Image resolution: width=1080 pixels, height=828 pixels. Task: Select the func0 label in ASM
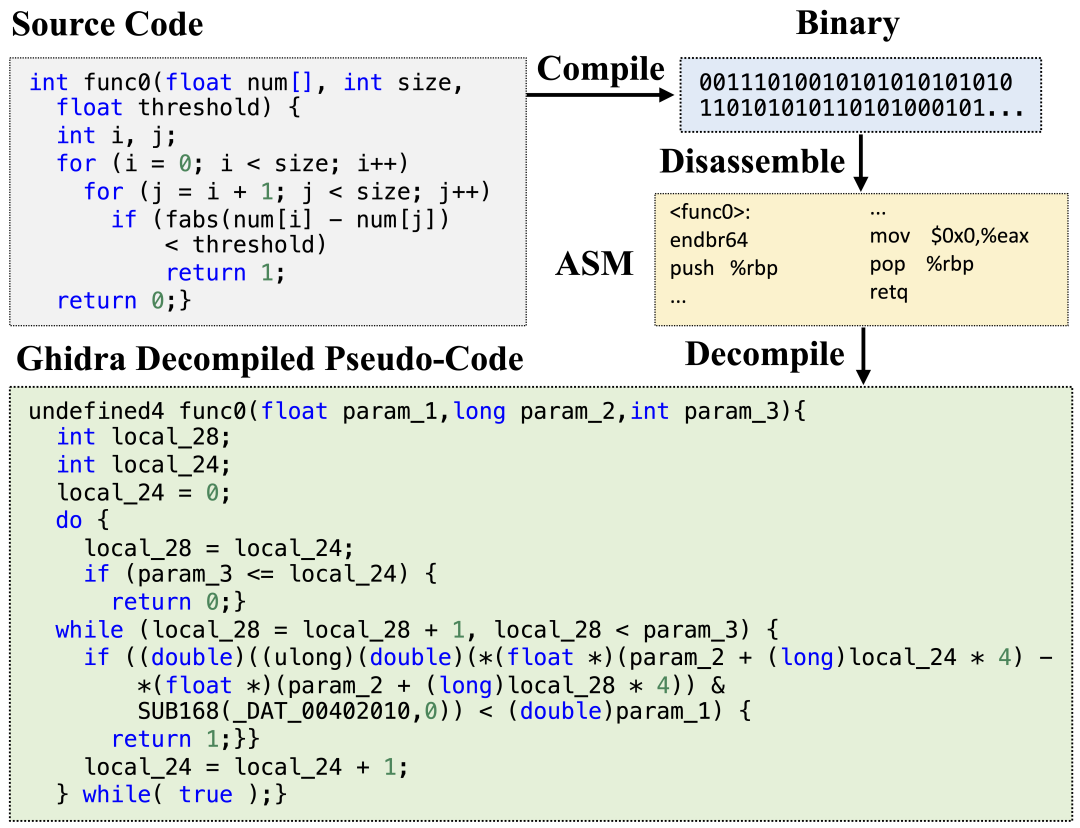(710, 212)
